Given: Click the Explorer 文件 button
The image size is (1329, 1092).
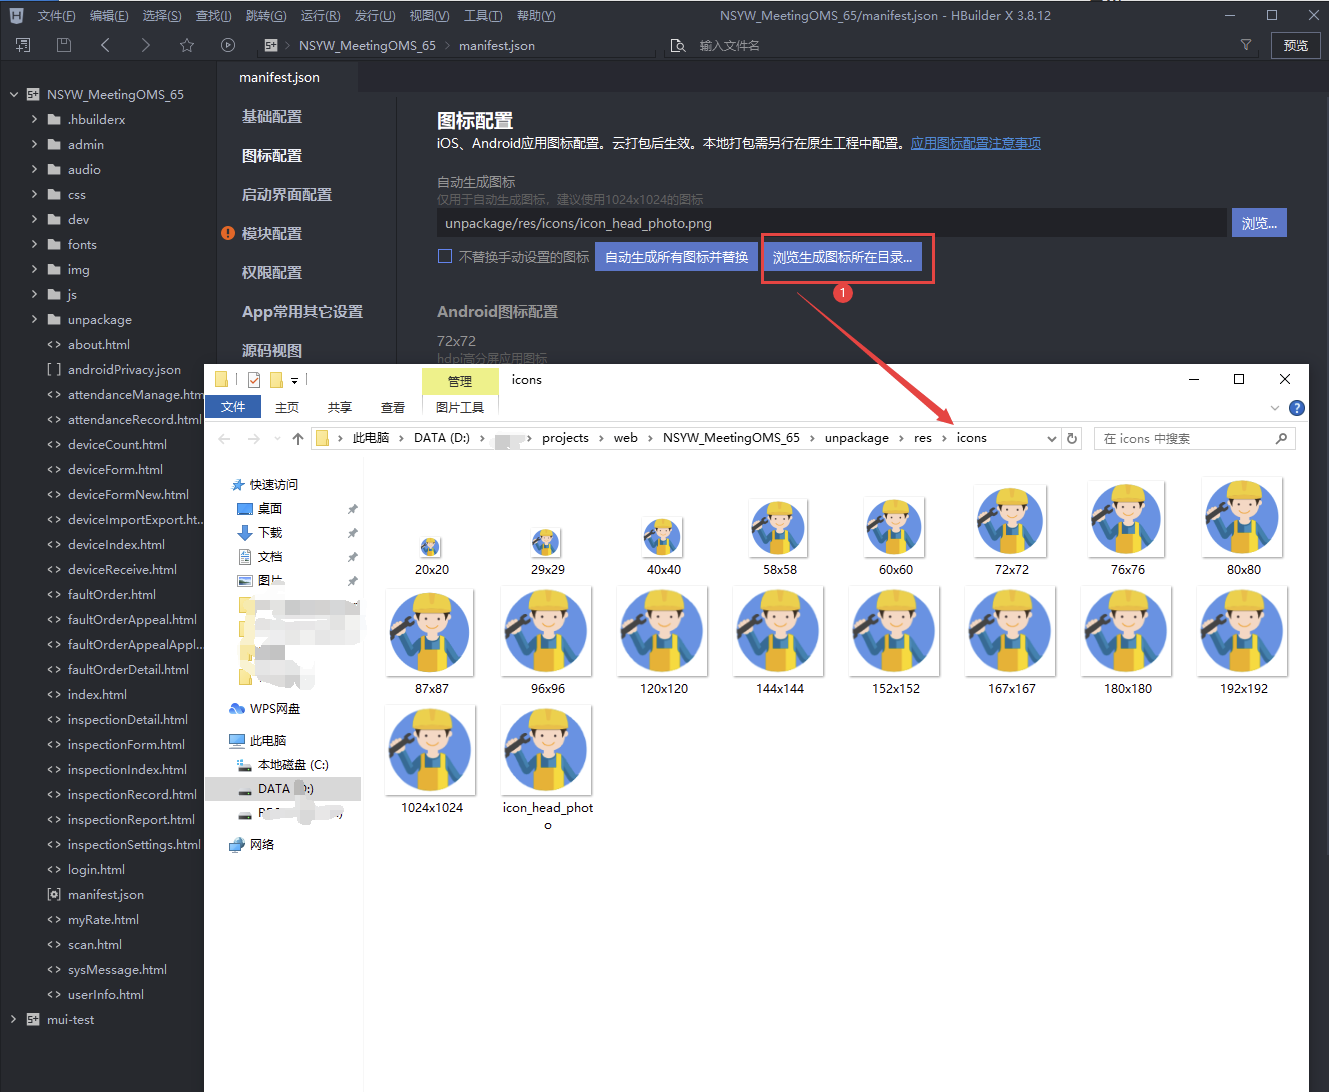Looking at the screenshot, I should [233, 407].
